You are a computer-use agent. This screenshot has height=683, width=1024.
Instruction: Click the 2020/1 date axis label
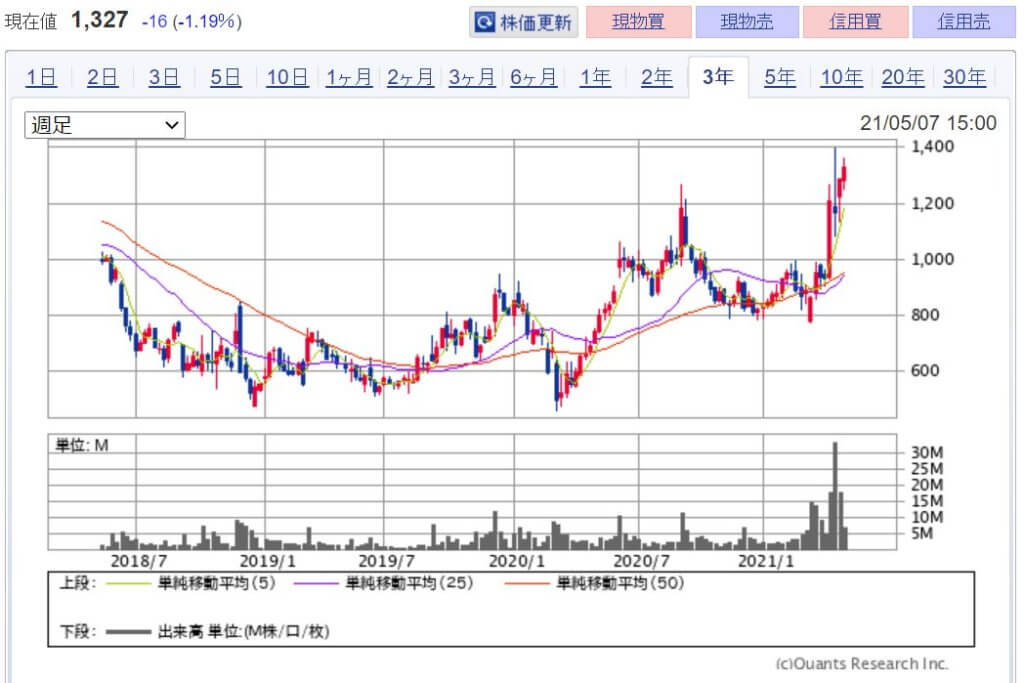(x=517, y=561)
